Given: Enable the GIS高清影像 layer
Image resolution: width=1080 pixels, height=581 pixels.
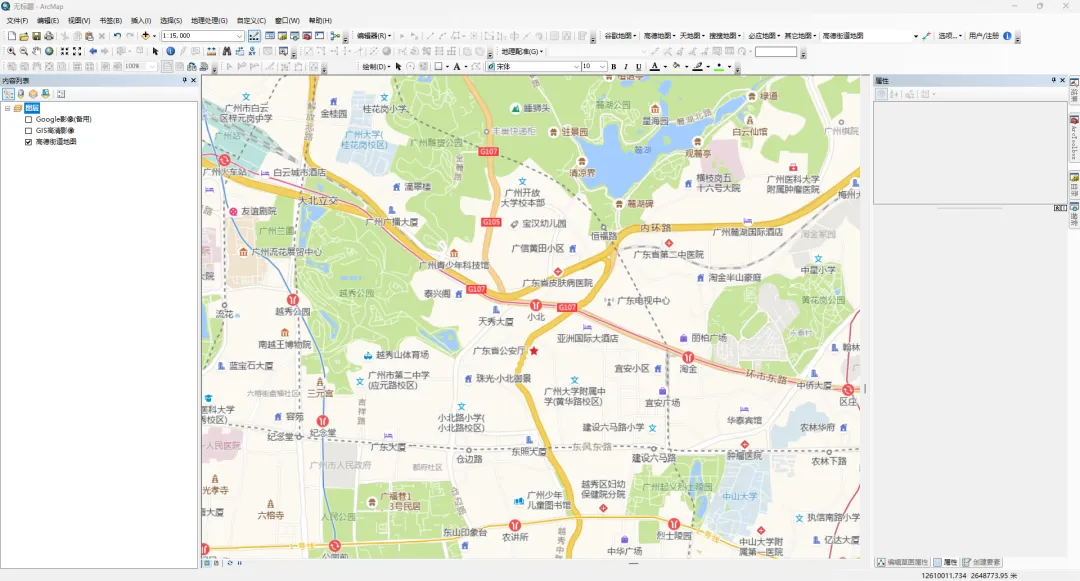Looking at the screenshot, I should click(x=28, y=130).
